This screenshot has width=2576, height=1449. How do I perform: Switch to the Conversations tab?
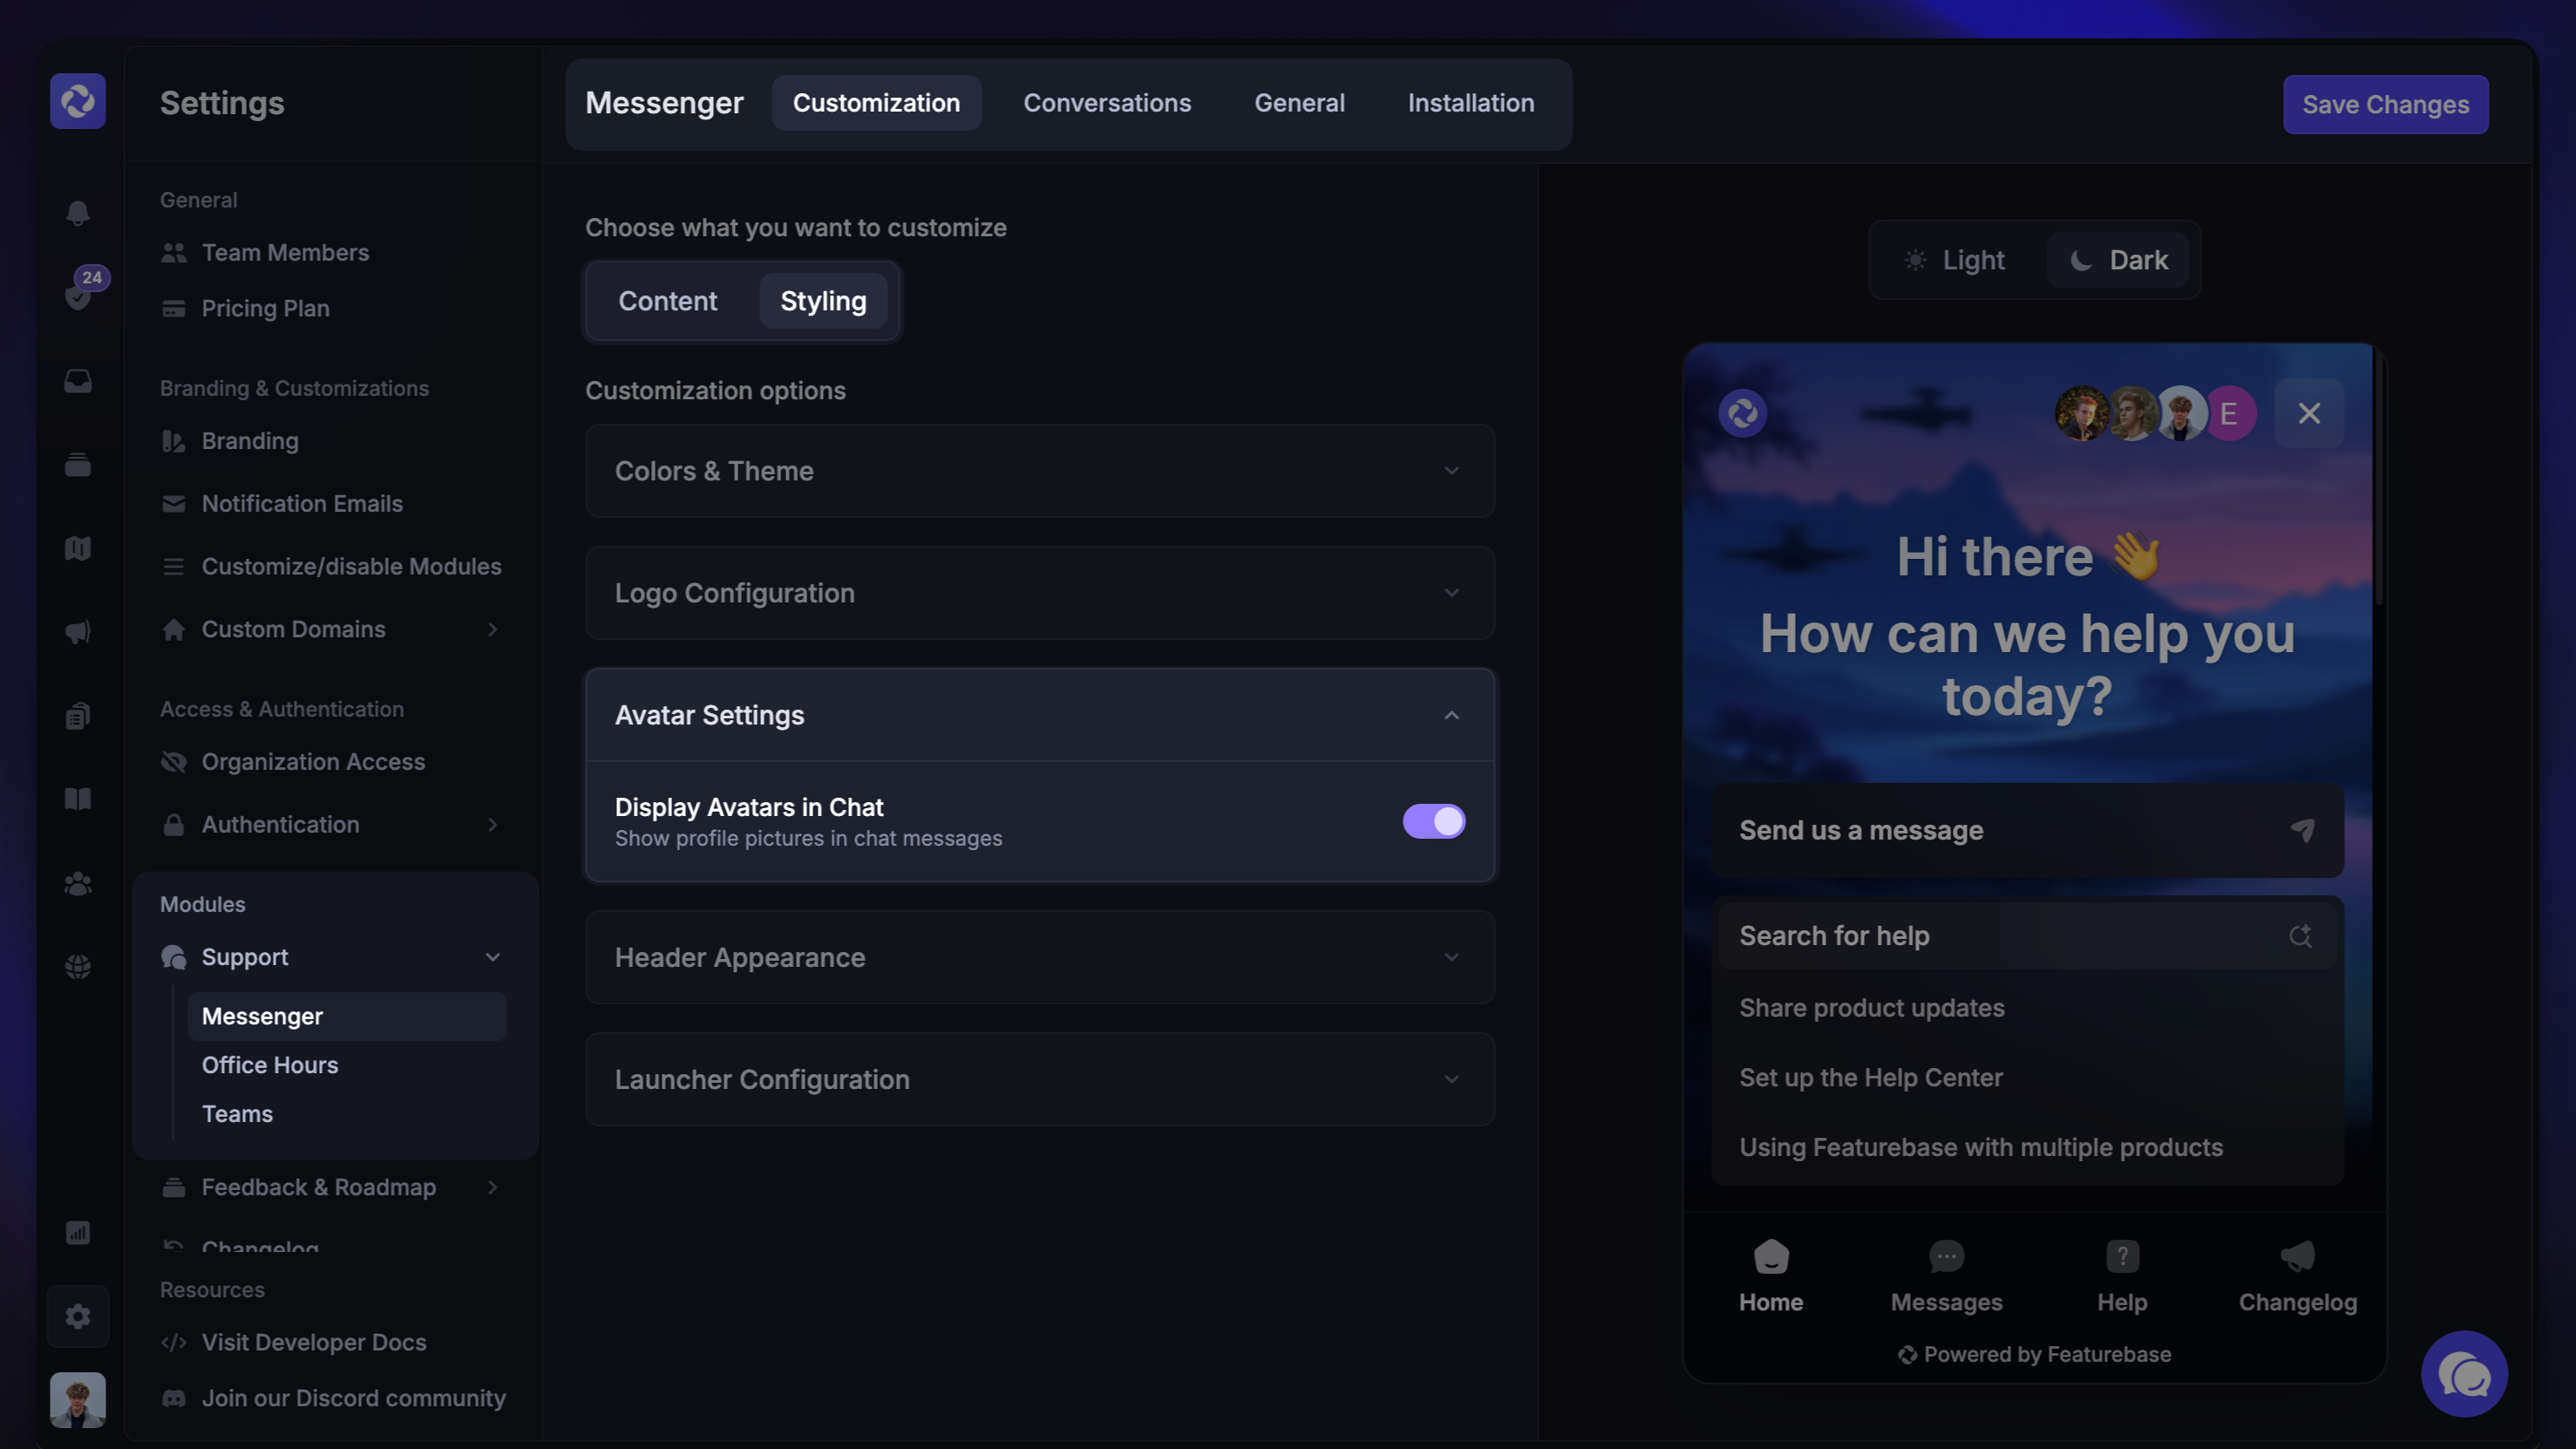point(1106,103)
